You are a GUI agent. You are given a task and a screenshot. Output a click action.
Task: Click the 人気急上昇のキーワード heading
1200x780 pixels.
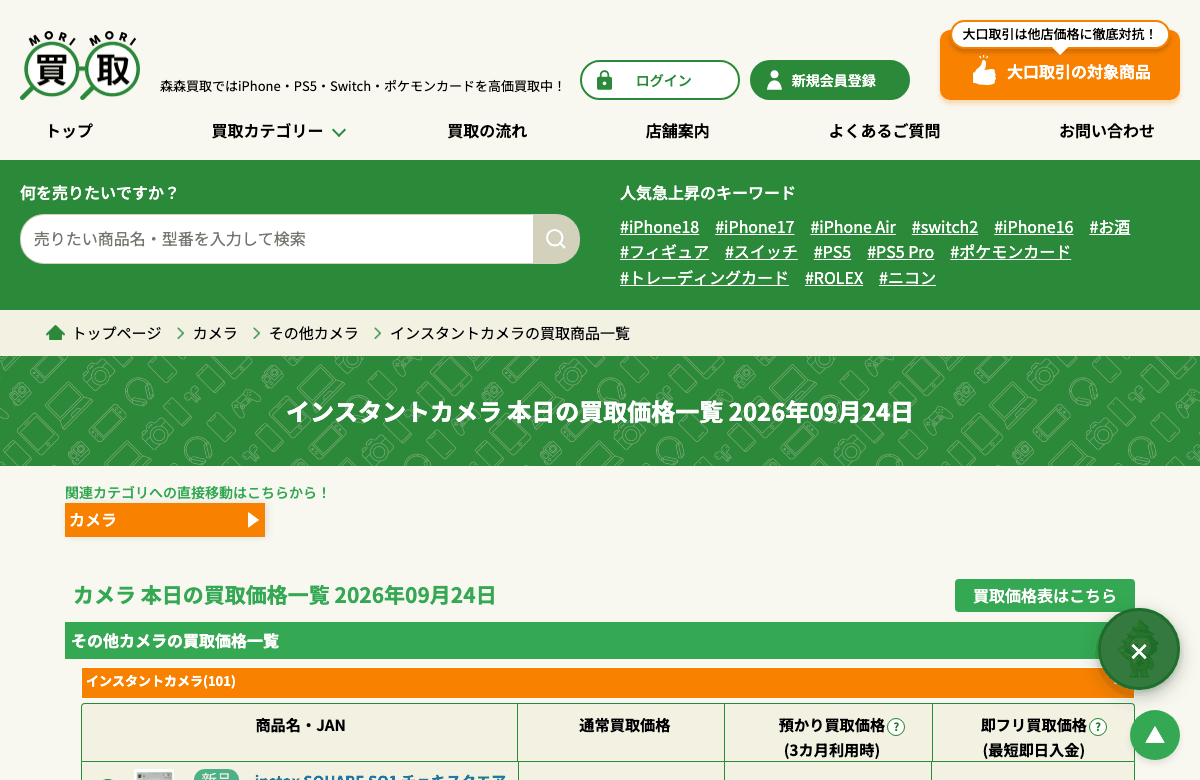pos(708,193)
